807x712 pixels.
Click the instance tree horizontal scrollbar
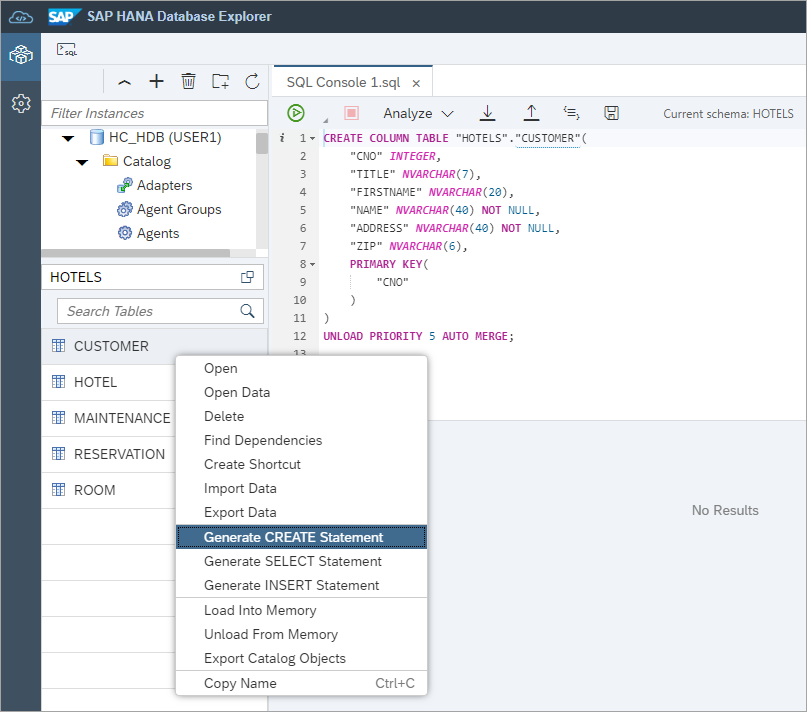pos(136,253)
